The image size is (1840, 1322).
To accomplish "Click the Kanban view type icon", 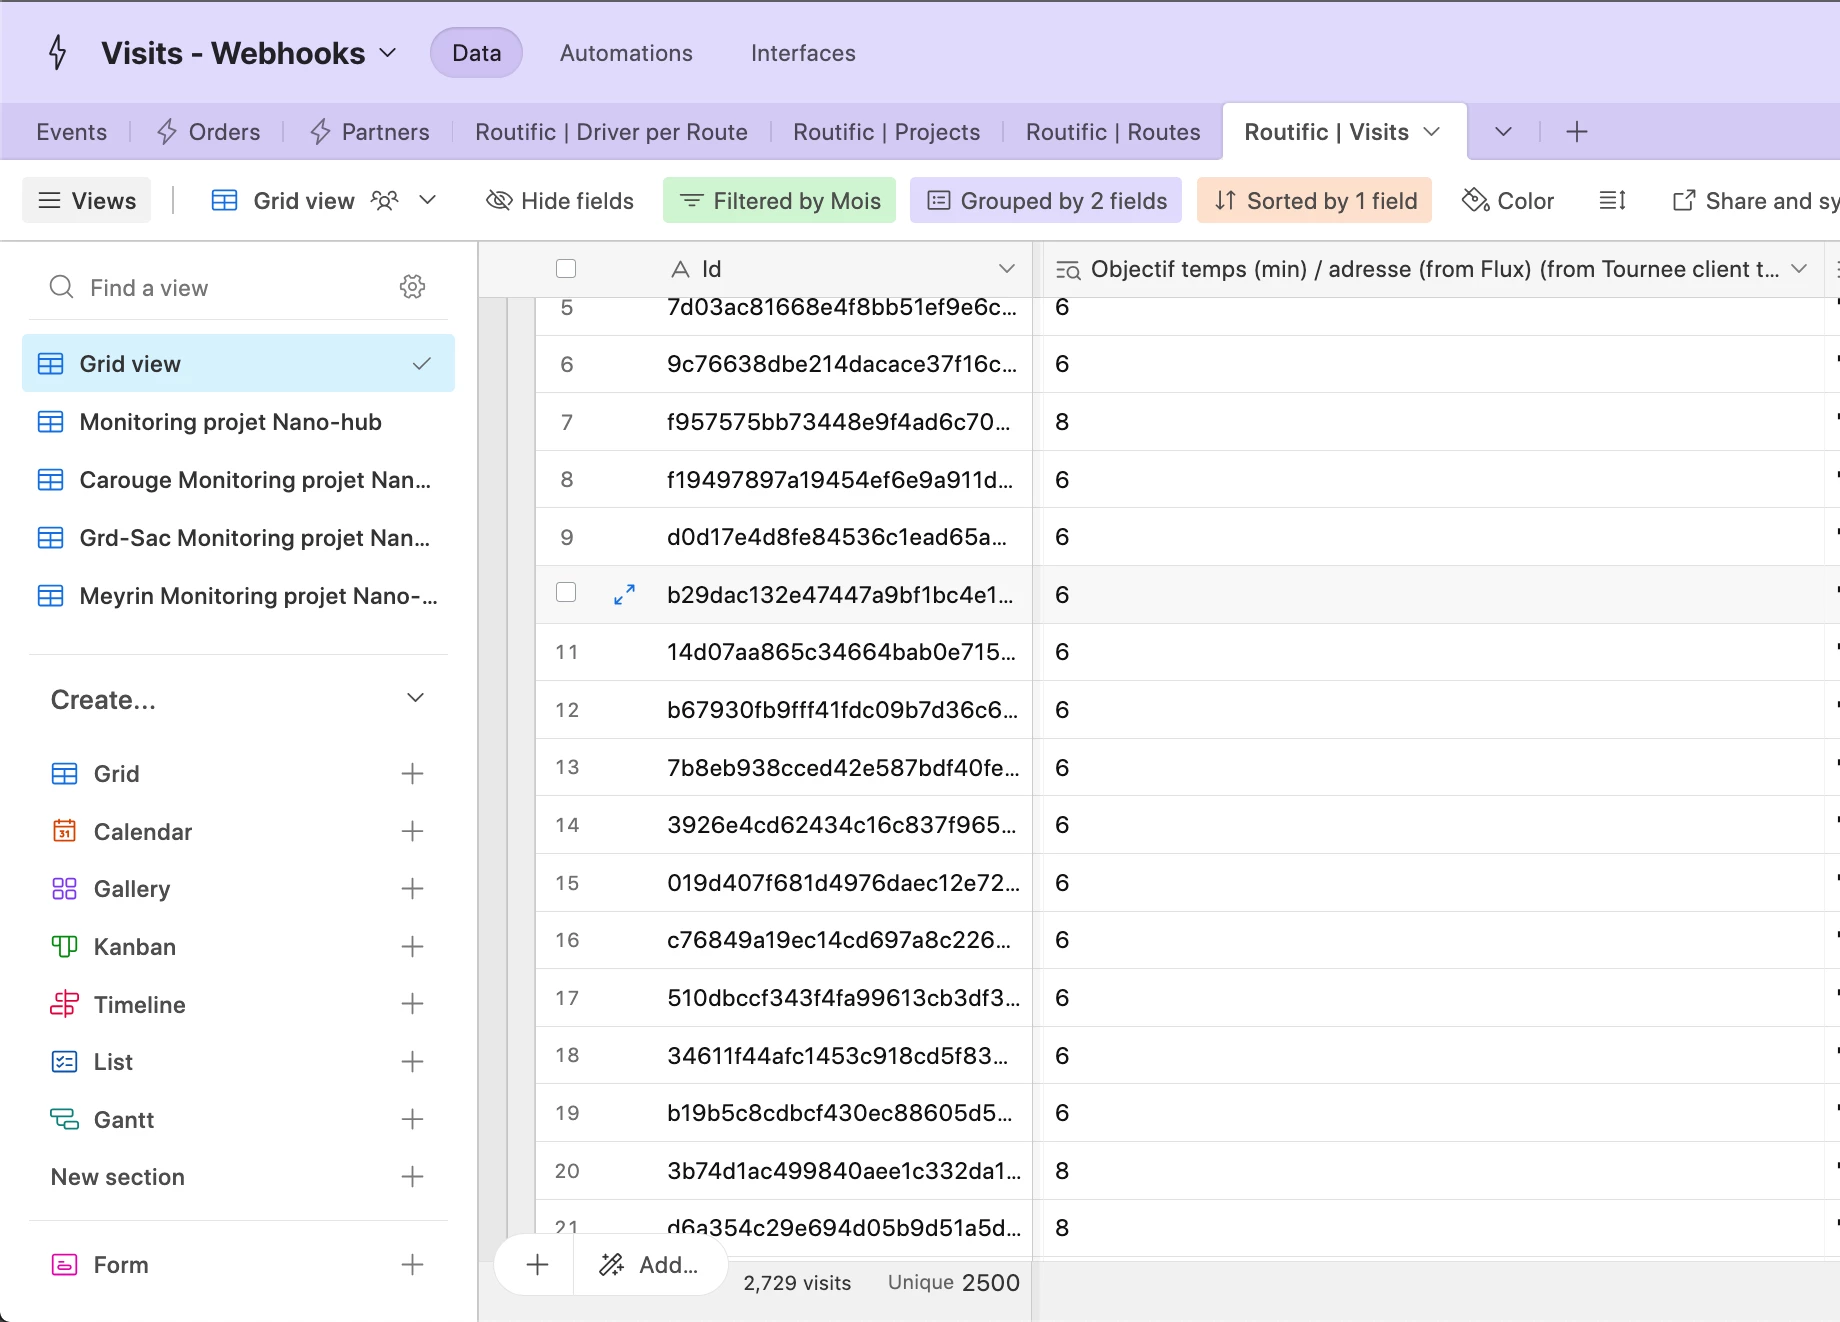I will coord(64,946).
